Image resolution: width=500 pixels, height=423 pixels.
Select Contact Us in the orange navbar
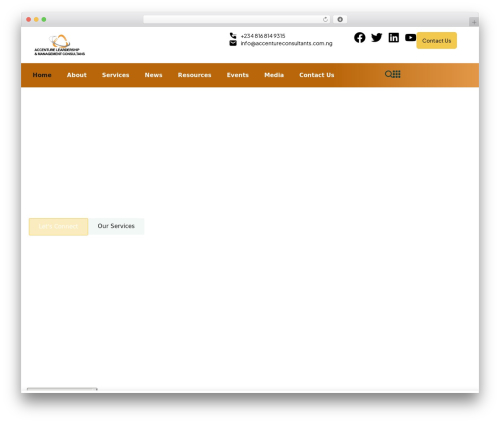pyautogui.click(x=317, y=75)
